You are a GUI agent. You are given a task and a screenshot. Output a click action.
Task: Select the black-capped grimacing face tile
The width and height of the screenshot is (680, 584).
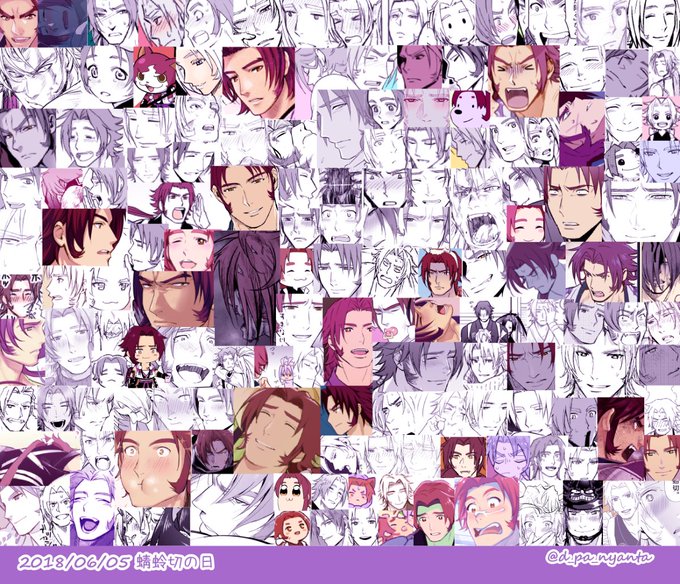coord(582,512)
